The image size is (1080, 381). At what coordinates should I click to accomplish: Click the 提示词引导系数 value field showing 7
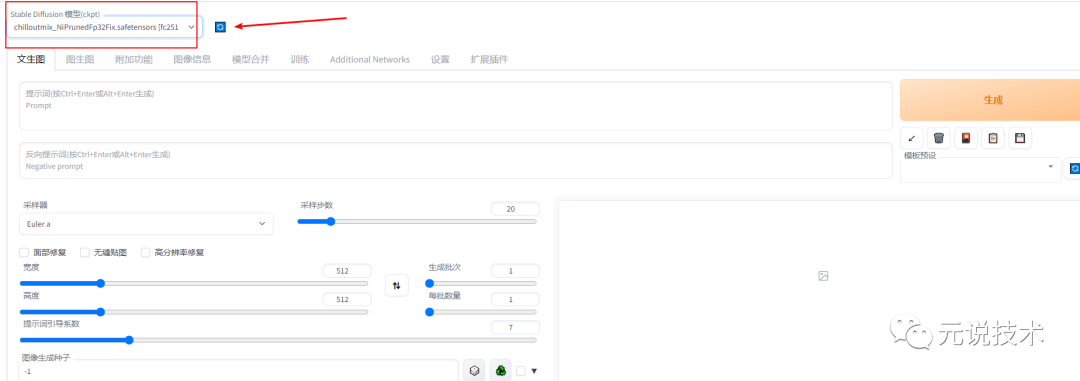[x=515, y=328]
